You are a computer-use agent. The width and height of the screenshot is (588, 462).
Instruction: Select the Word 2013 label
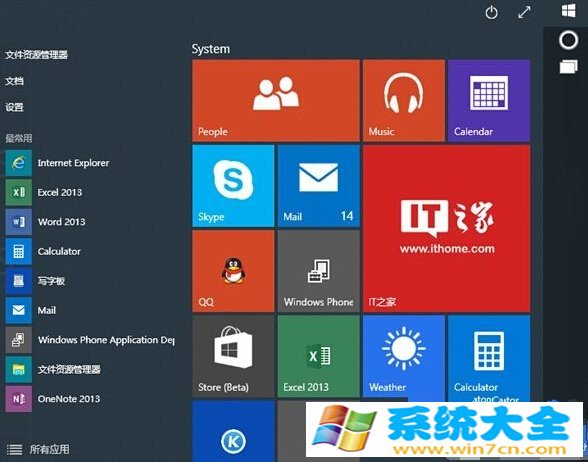(x=62, y=222)
